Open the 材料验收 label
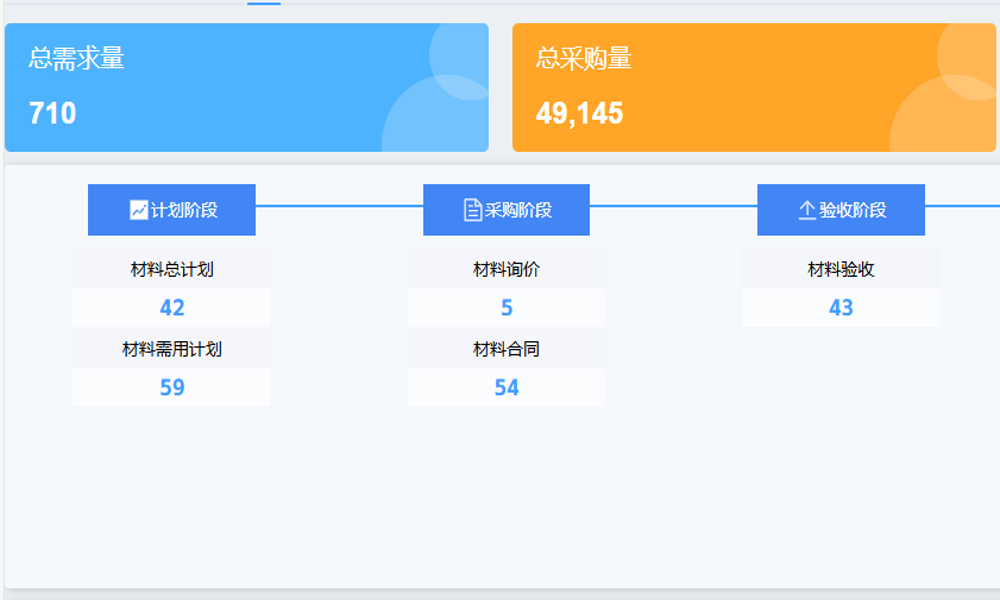1000x600 pixels. pyautogui.click(x=841, y=269)
